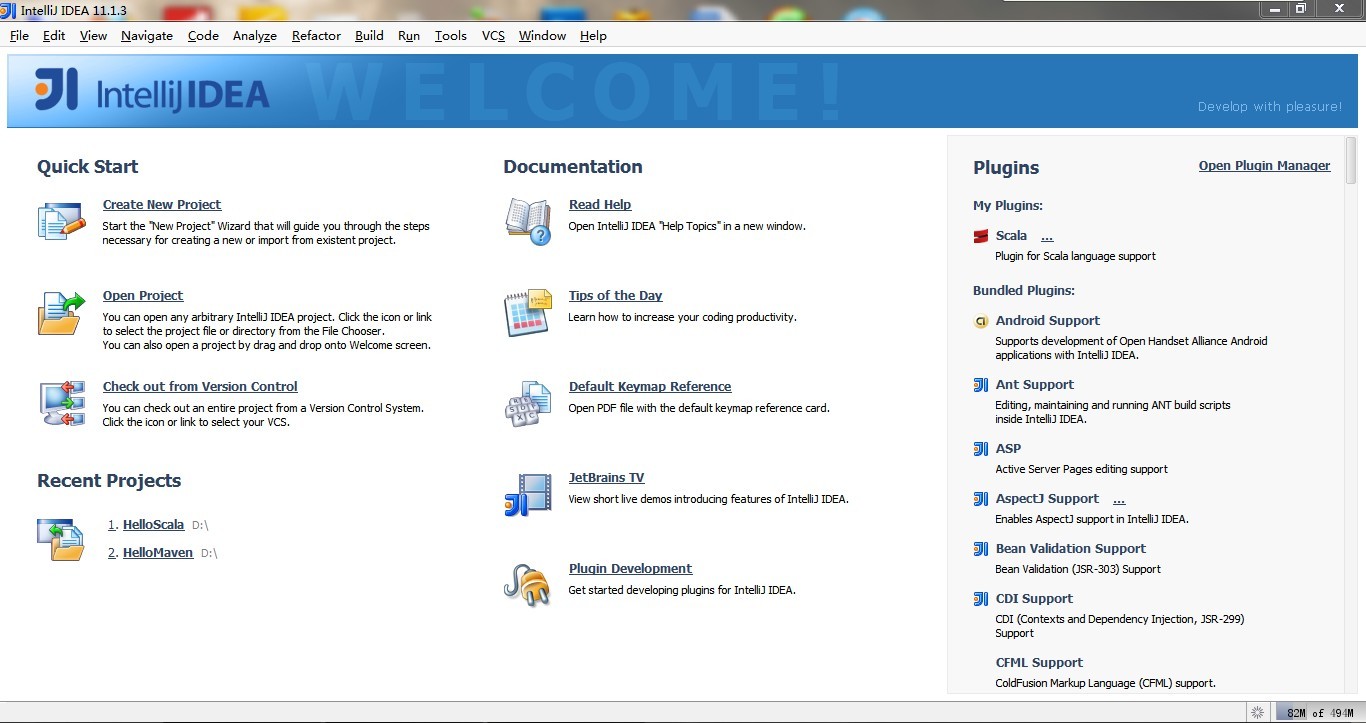Viewport: 1366px width, 723px height.
Task: Click the Ant Support plugin icon
Action: coord(981,385)
